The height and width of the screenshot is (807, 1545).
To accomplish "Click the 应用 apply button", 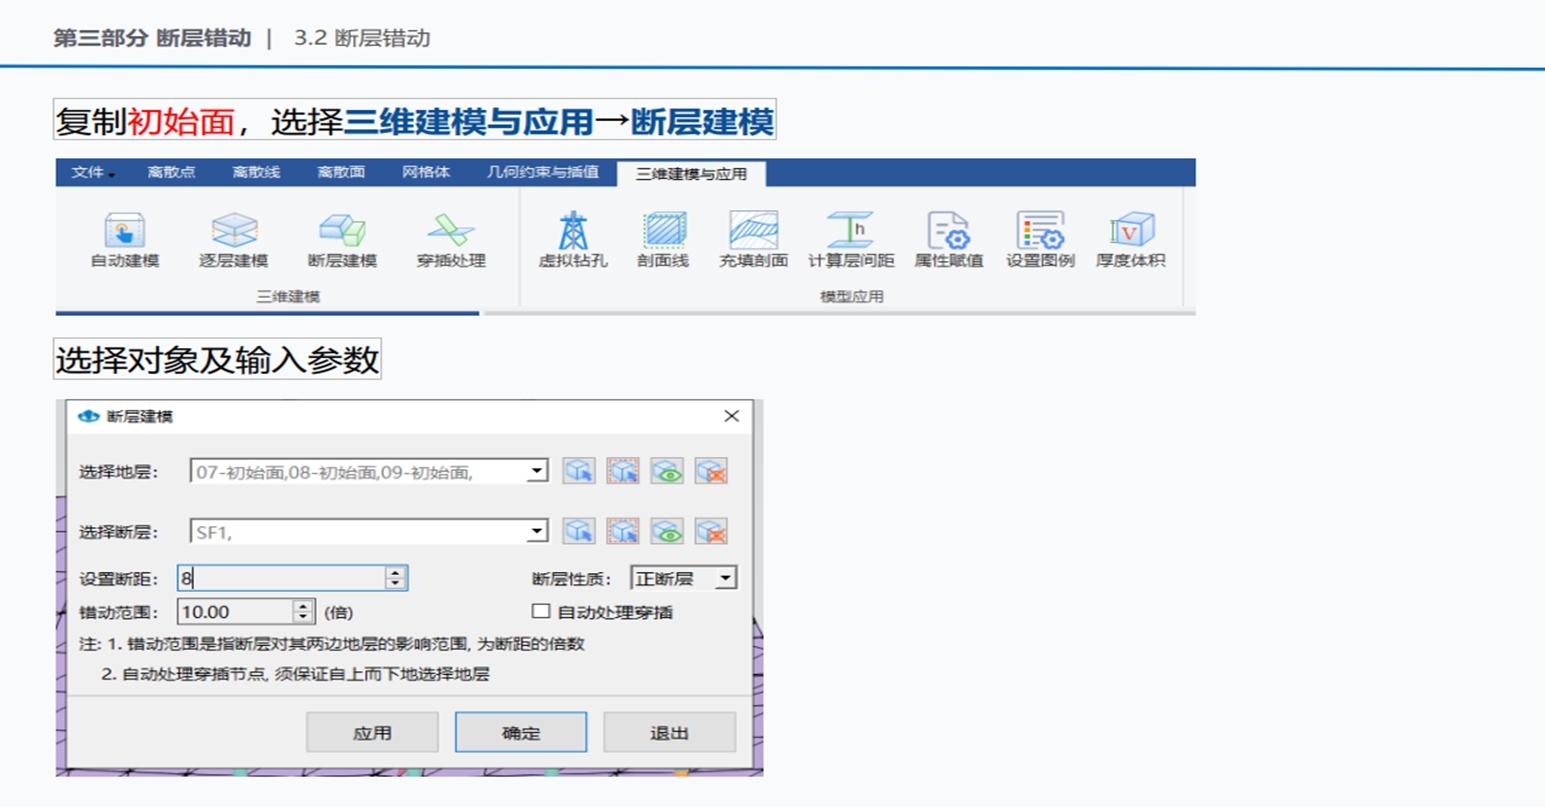I will [372, 733].
